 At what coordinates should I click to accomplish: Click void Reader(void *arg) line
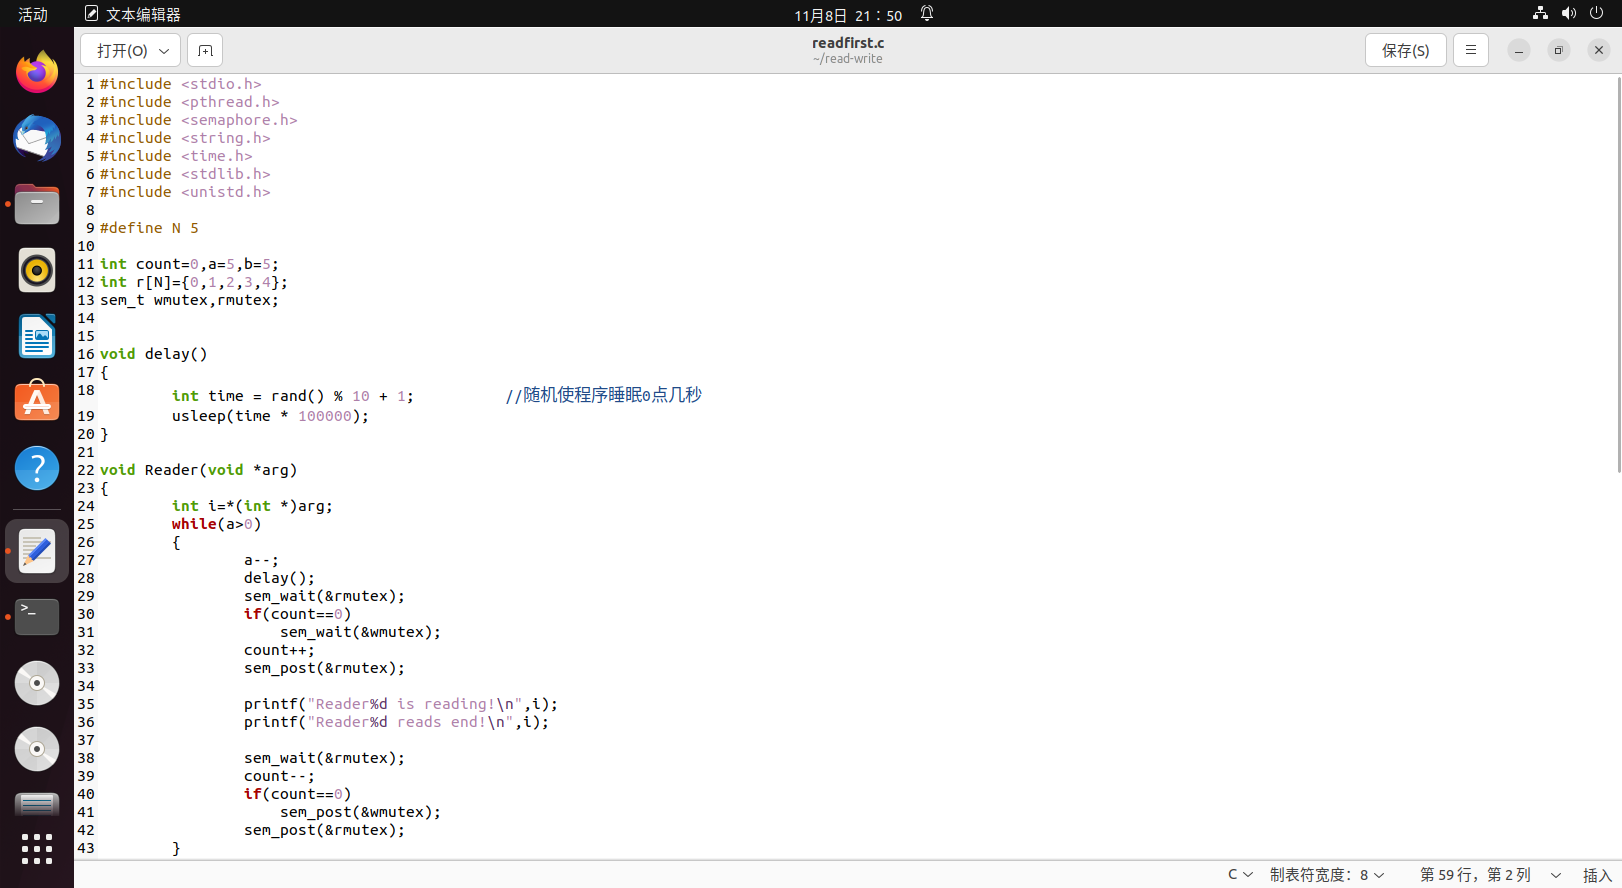pos(198,470)
